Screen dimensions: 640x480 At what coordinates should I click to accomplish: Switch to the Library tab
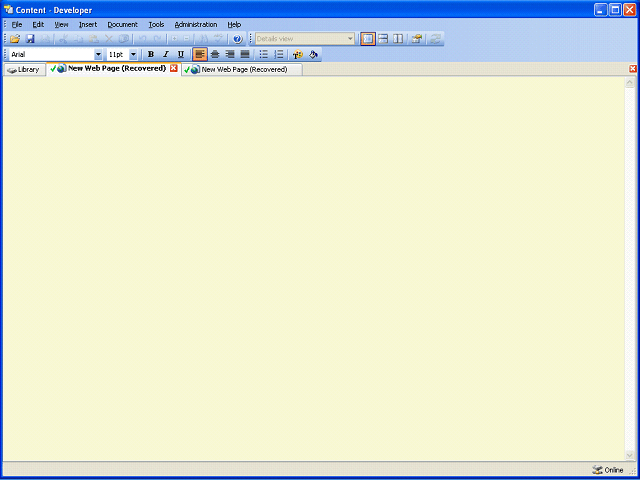pyautogui.click(x=24, y=70)
